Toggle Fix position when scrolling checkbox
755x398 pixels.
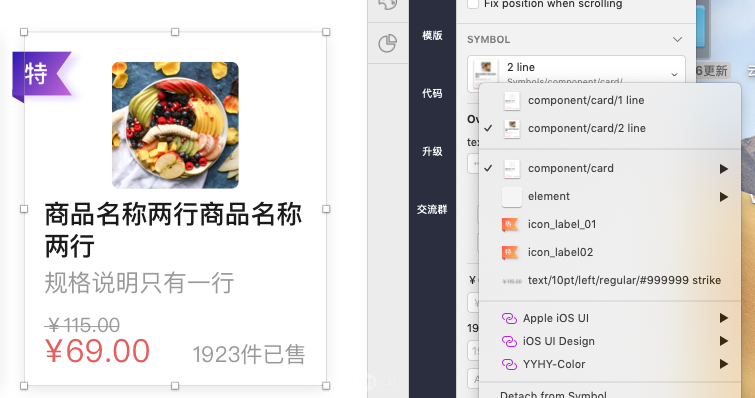pos(473,4)
